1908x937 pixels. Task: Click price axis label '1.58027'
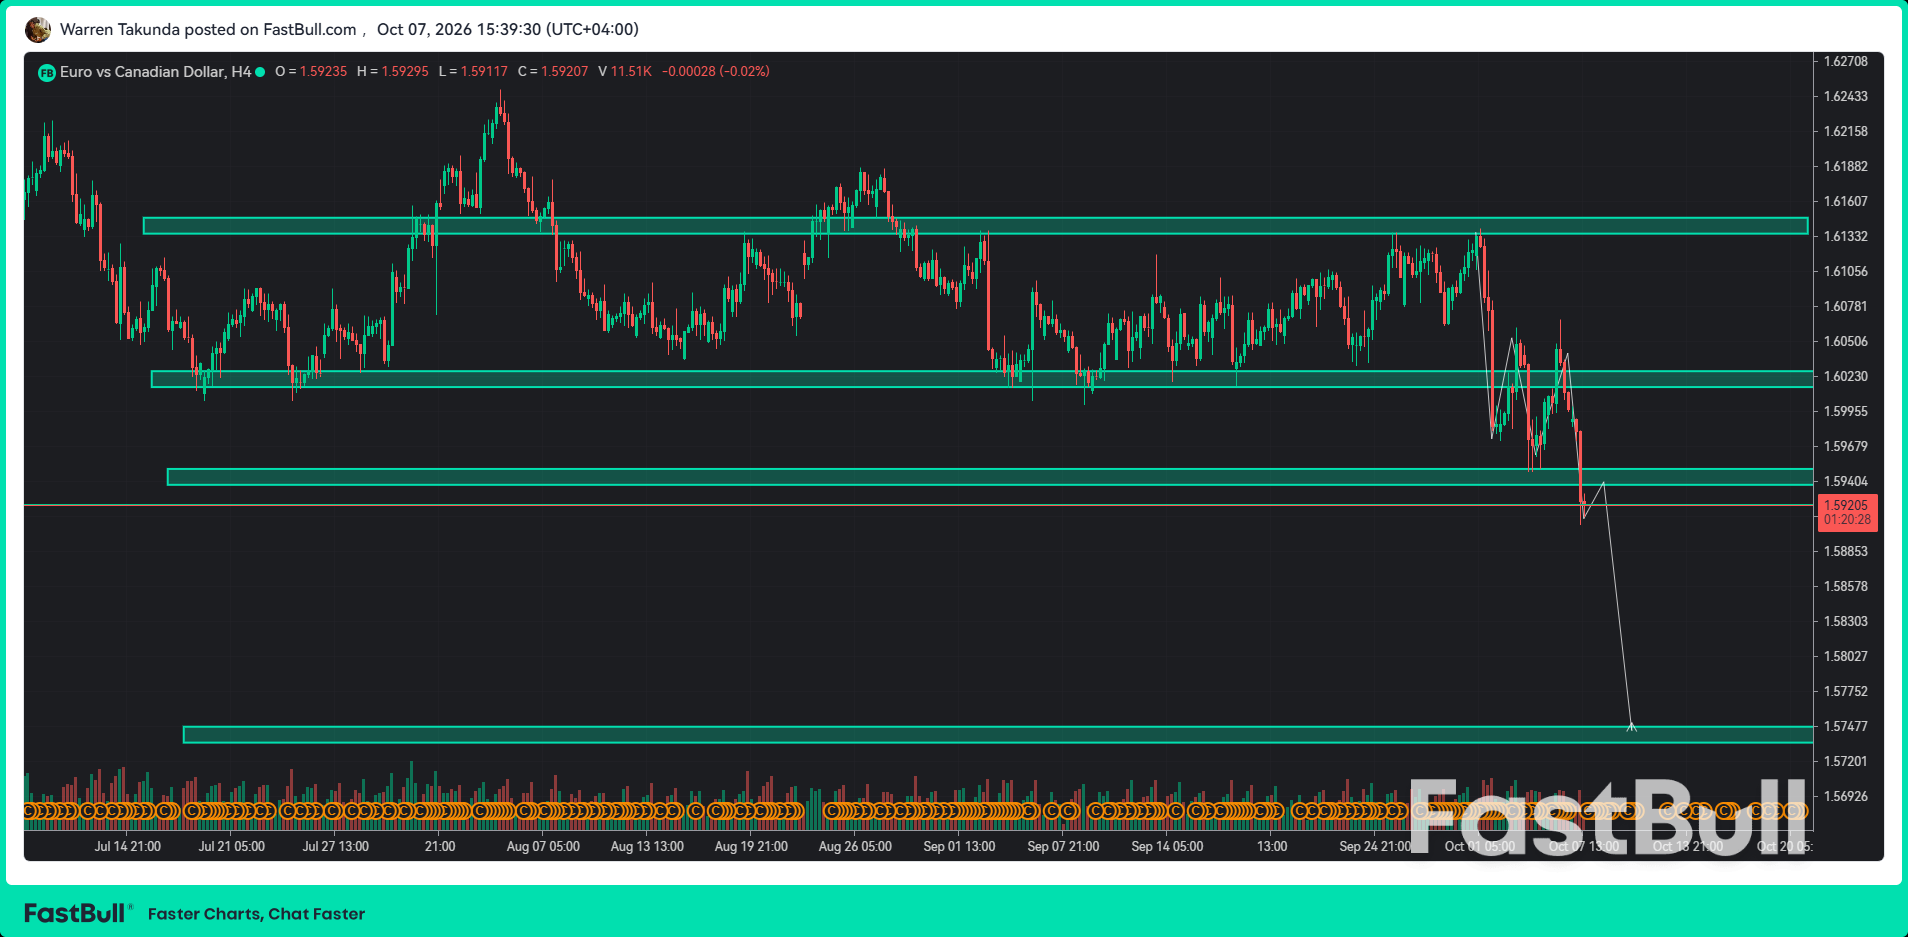point(1845,656)
